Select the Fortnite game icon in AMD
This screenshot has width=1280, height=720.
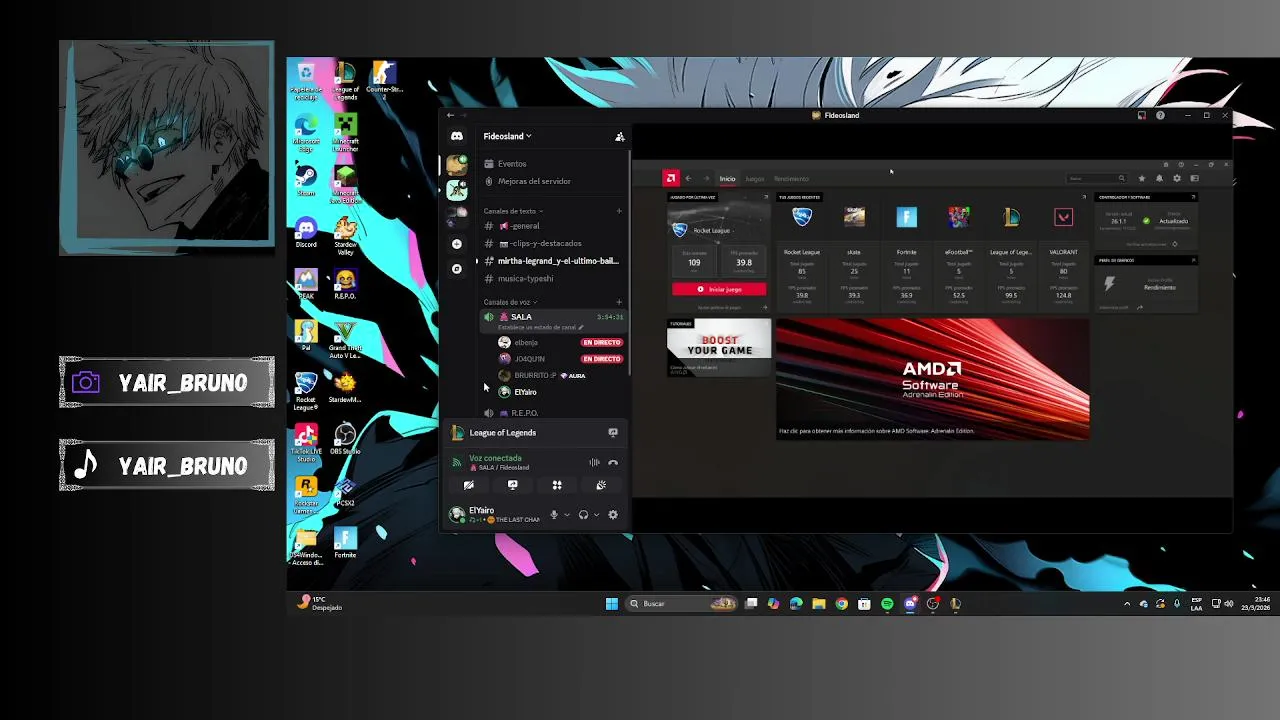coord(906,217)
